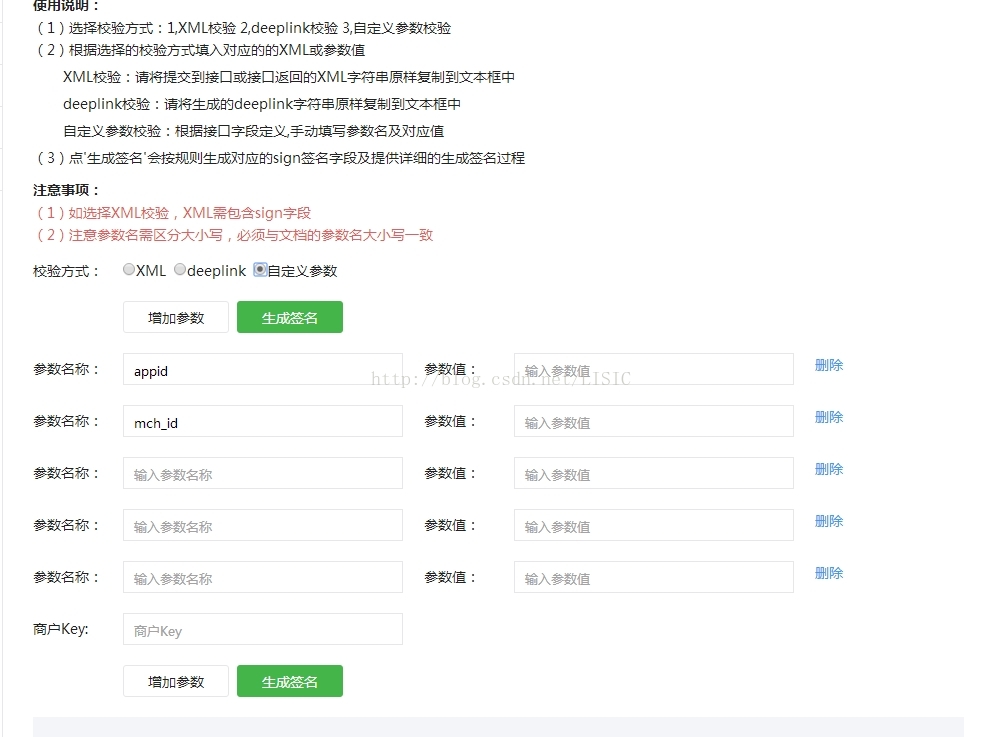This screenshot has height=737, width=983.
Task: Click the 使用说明： heading
Action: 66,6
